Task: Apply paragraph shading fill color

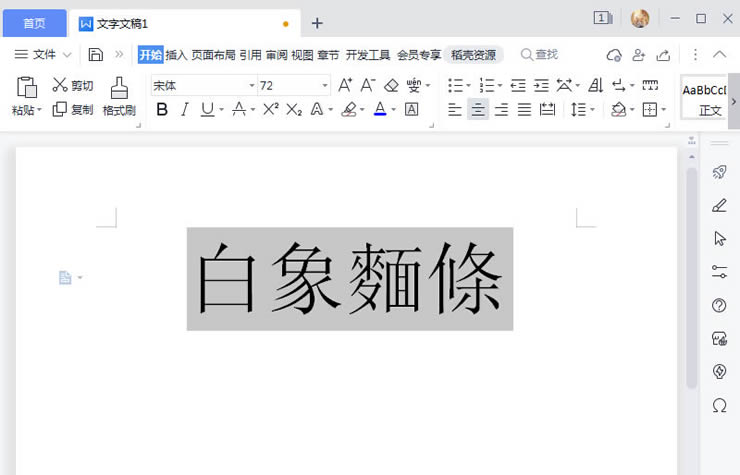Action: click(618, 110)
